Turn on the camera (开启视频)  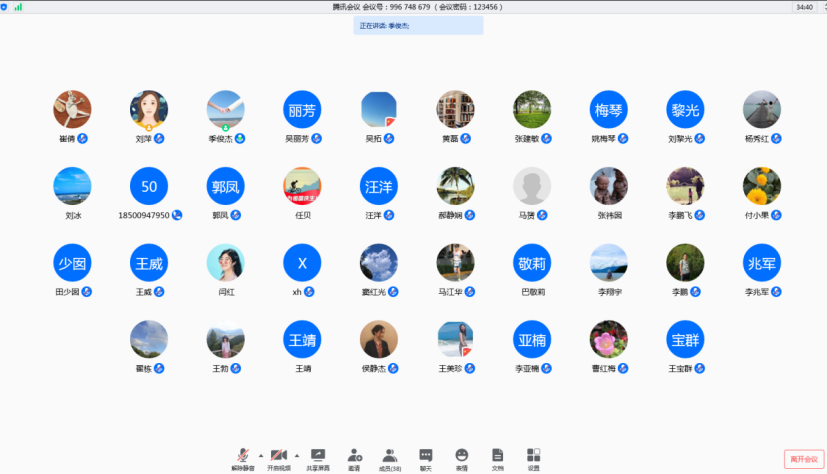click(279, 457)
